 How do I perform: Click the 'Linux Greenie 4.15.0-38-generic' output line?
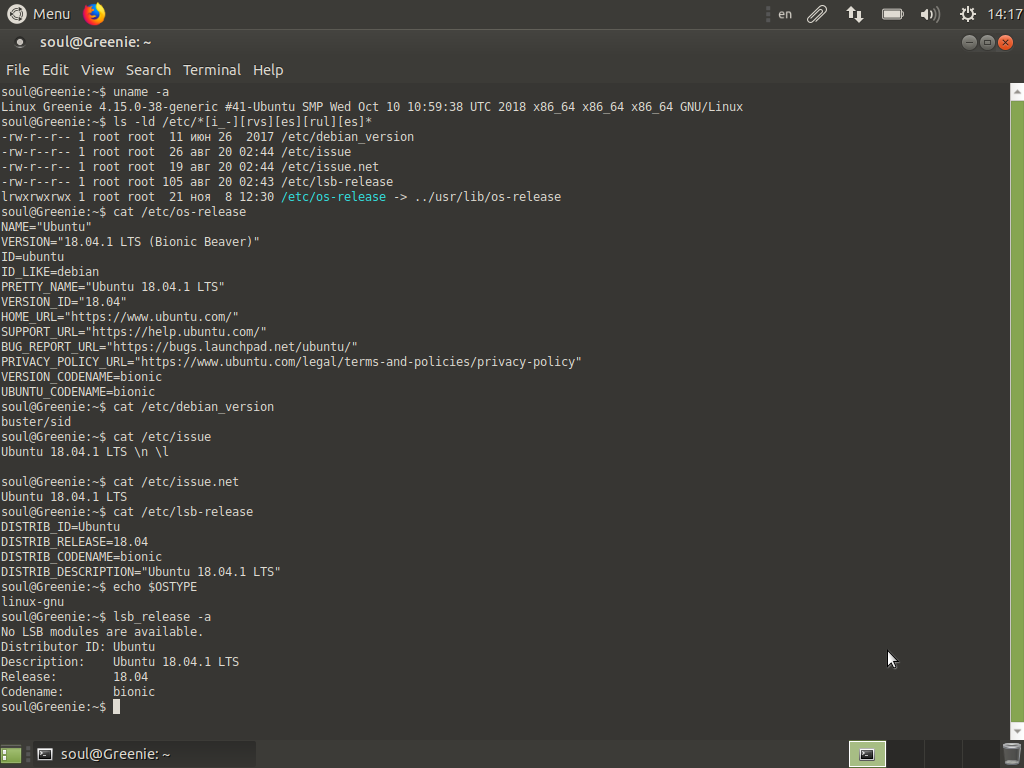[x=372, y=107]
